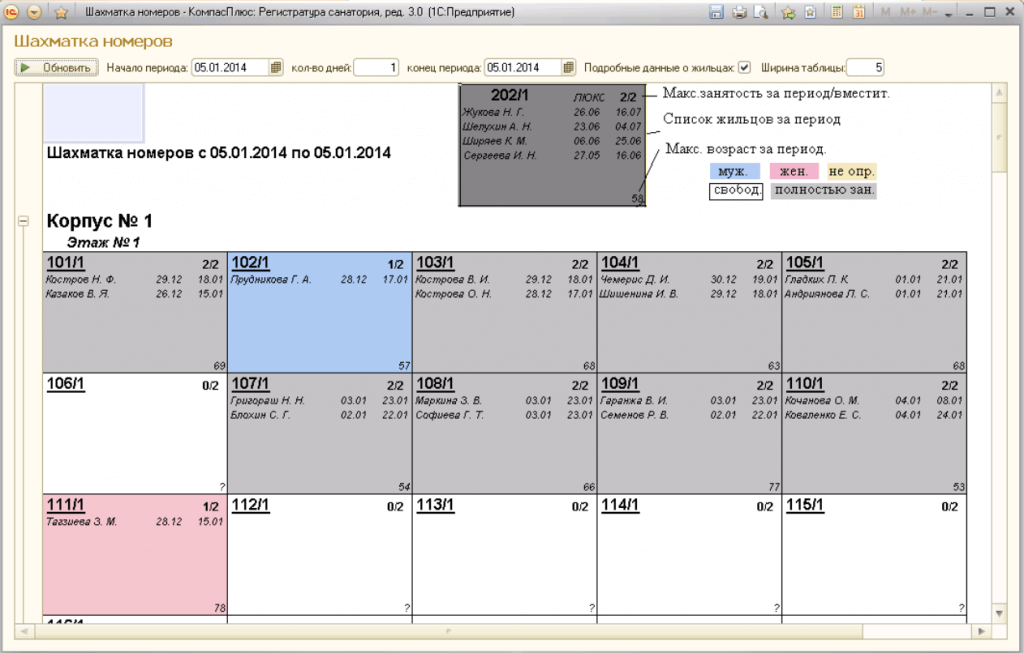
Task: Click the Обновить refresh button
Action: [57, 67]
